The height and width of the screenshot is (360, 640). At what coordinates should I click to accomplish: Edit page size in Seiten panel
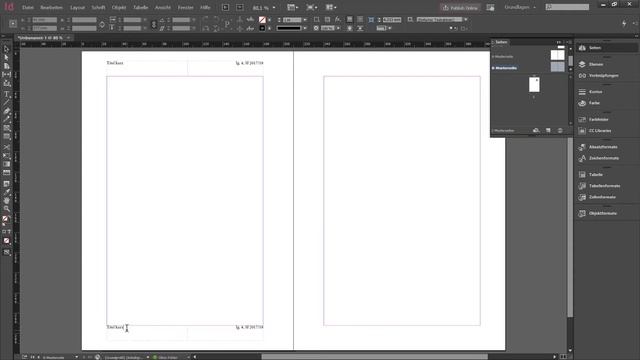536,130
